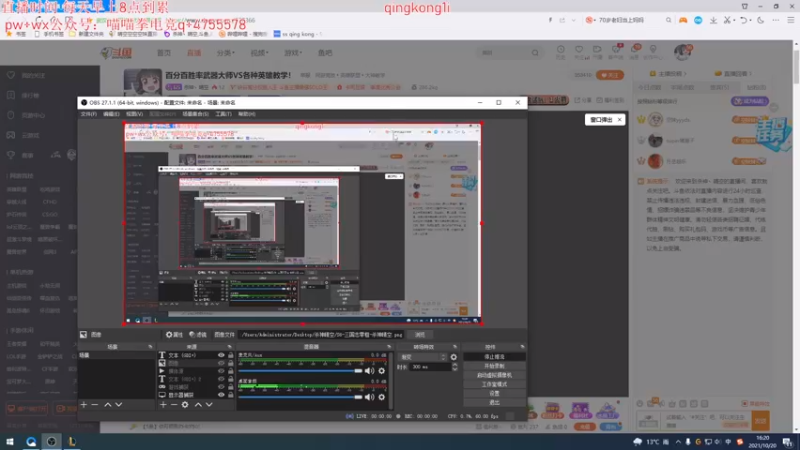
Task: Click OBS icon in Windows taskbar
Action: click(52, 441)
